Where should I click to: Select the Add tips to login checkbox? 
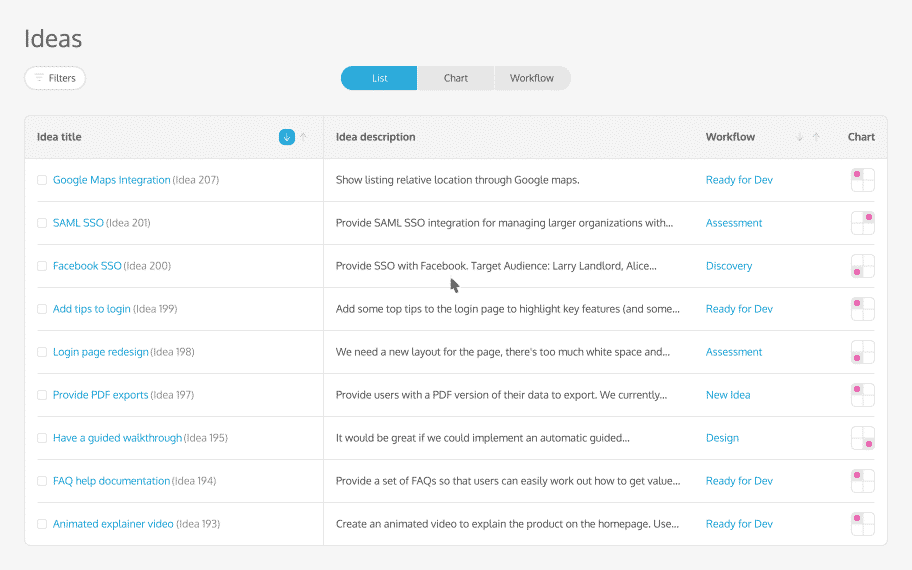42,309
